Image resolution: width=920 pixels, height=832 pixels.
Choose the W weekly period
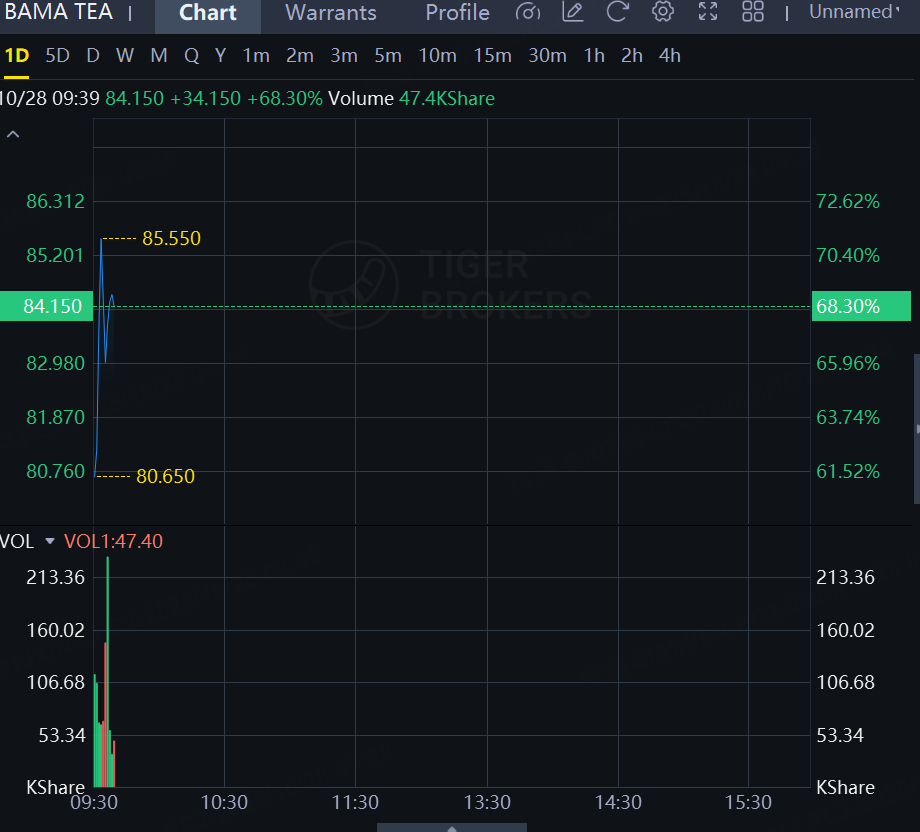click(124, 56)
